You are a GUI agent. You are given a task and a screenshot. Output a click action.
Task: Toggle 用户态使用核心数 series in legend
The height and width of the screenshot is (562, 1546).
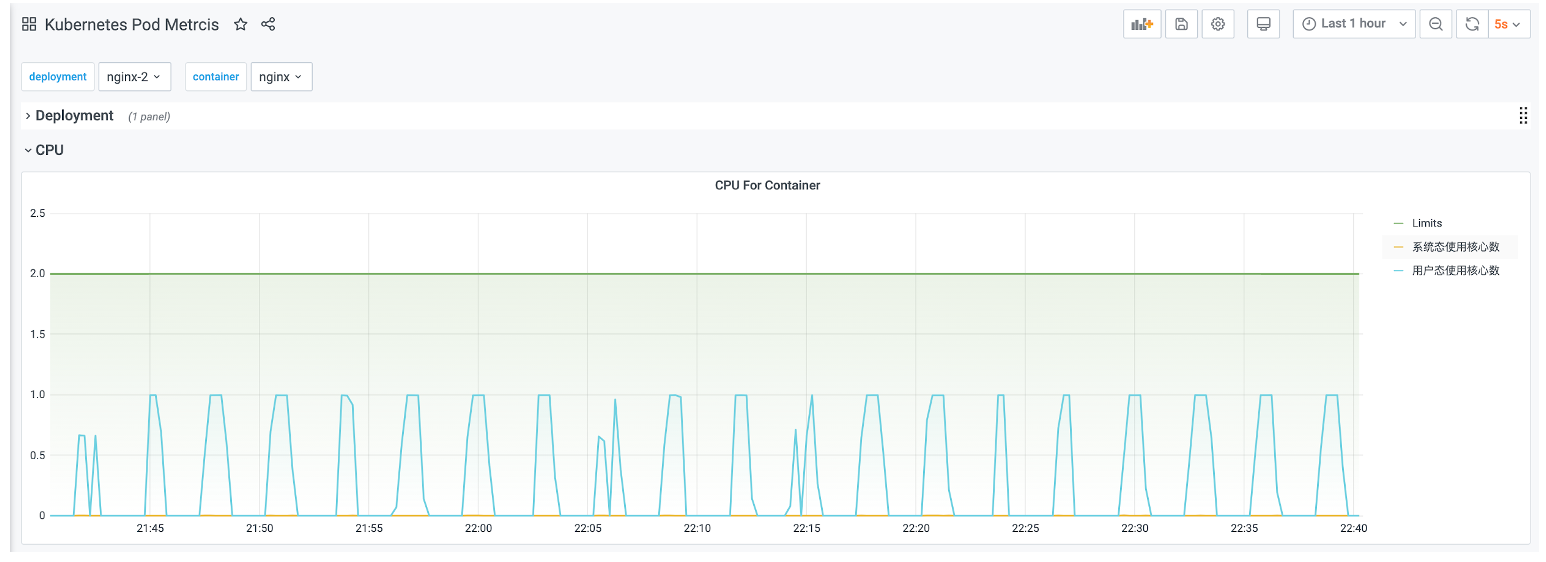(x=1455, y=271)
